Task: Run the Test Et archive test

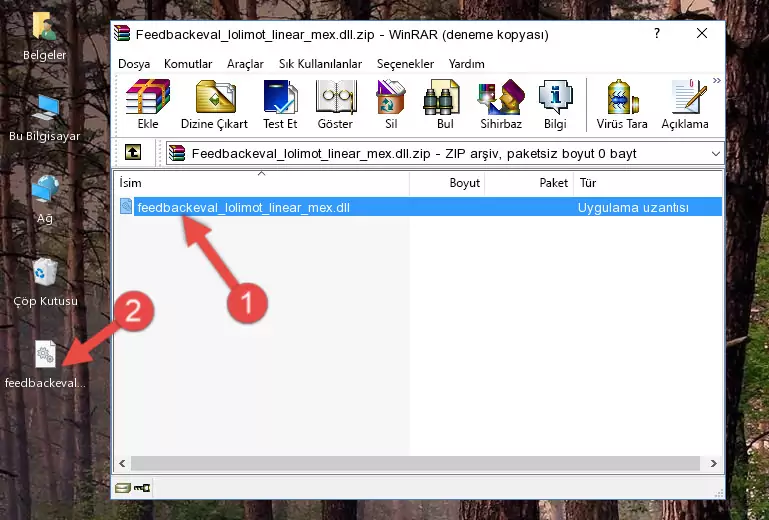Action: (280, 104)
